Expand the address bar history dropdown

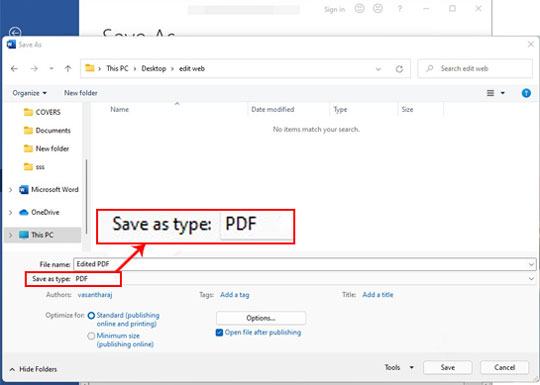tap(378, 69)
